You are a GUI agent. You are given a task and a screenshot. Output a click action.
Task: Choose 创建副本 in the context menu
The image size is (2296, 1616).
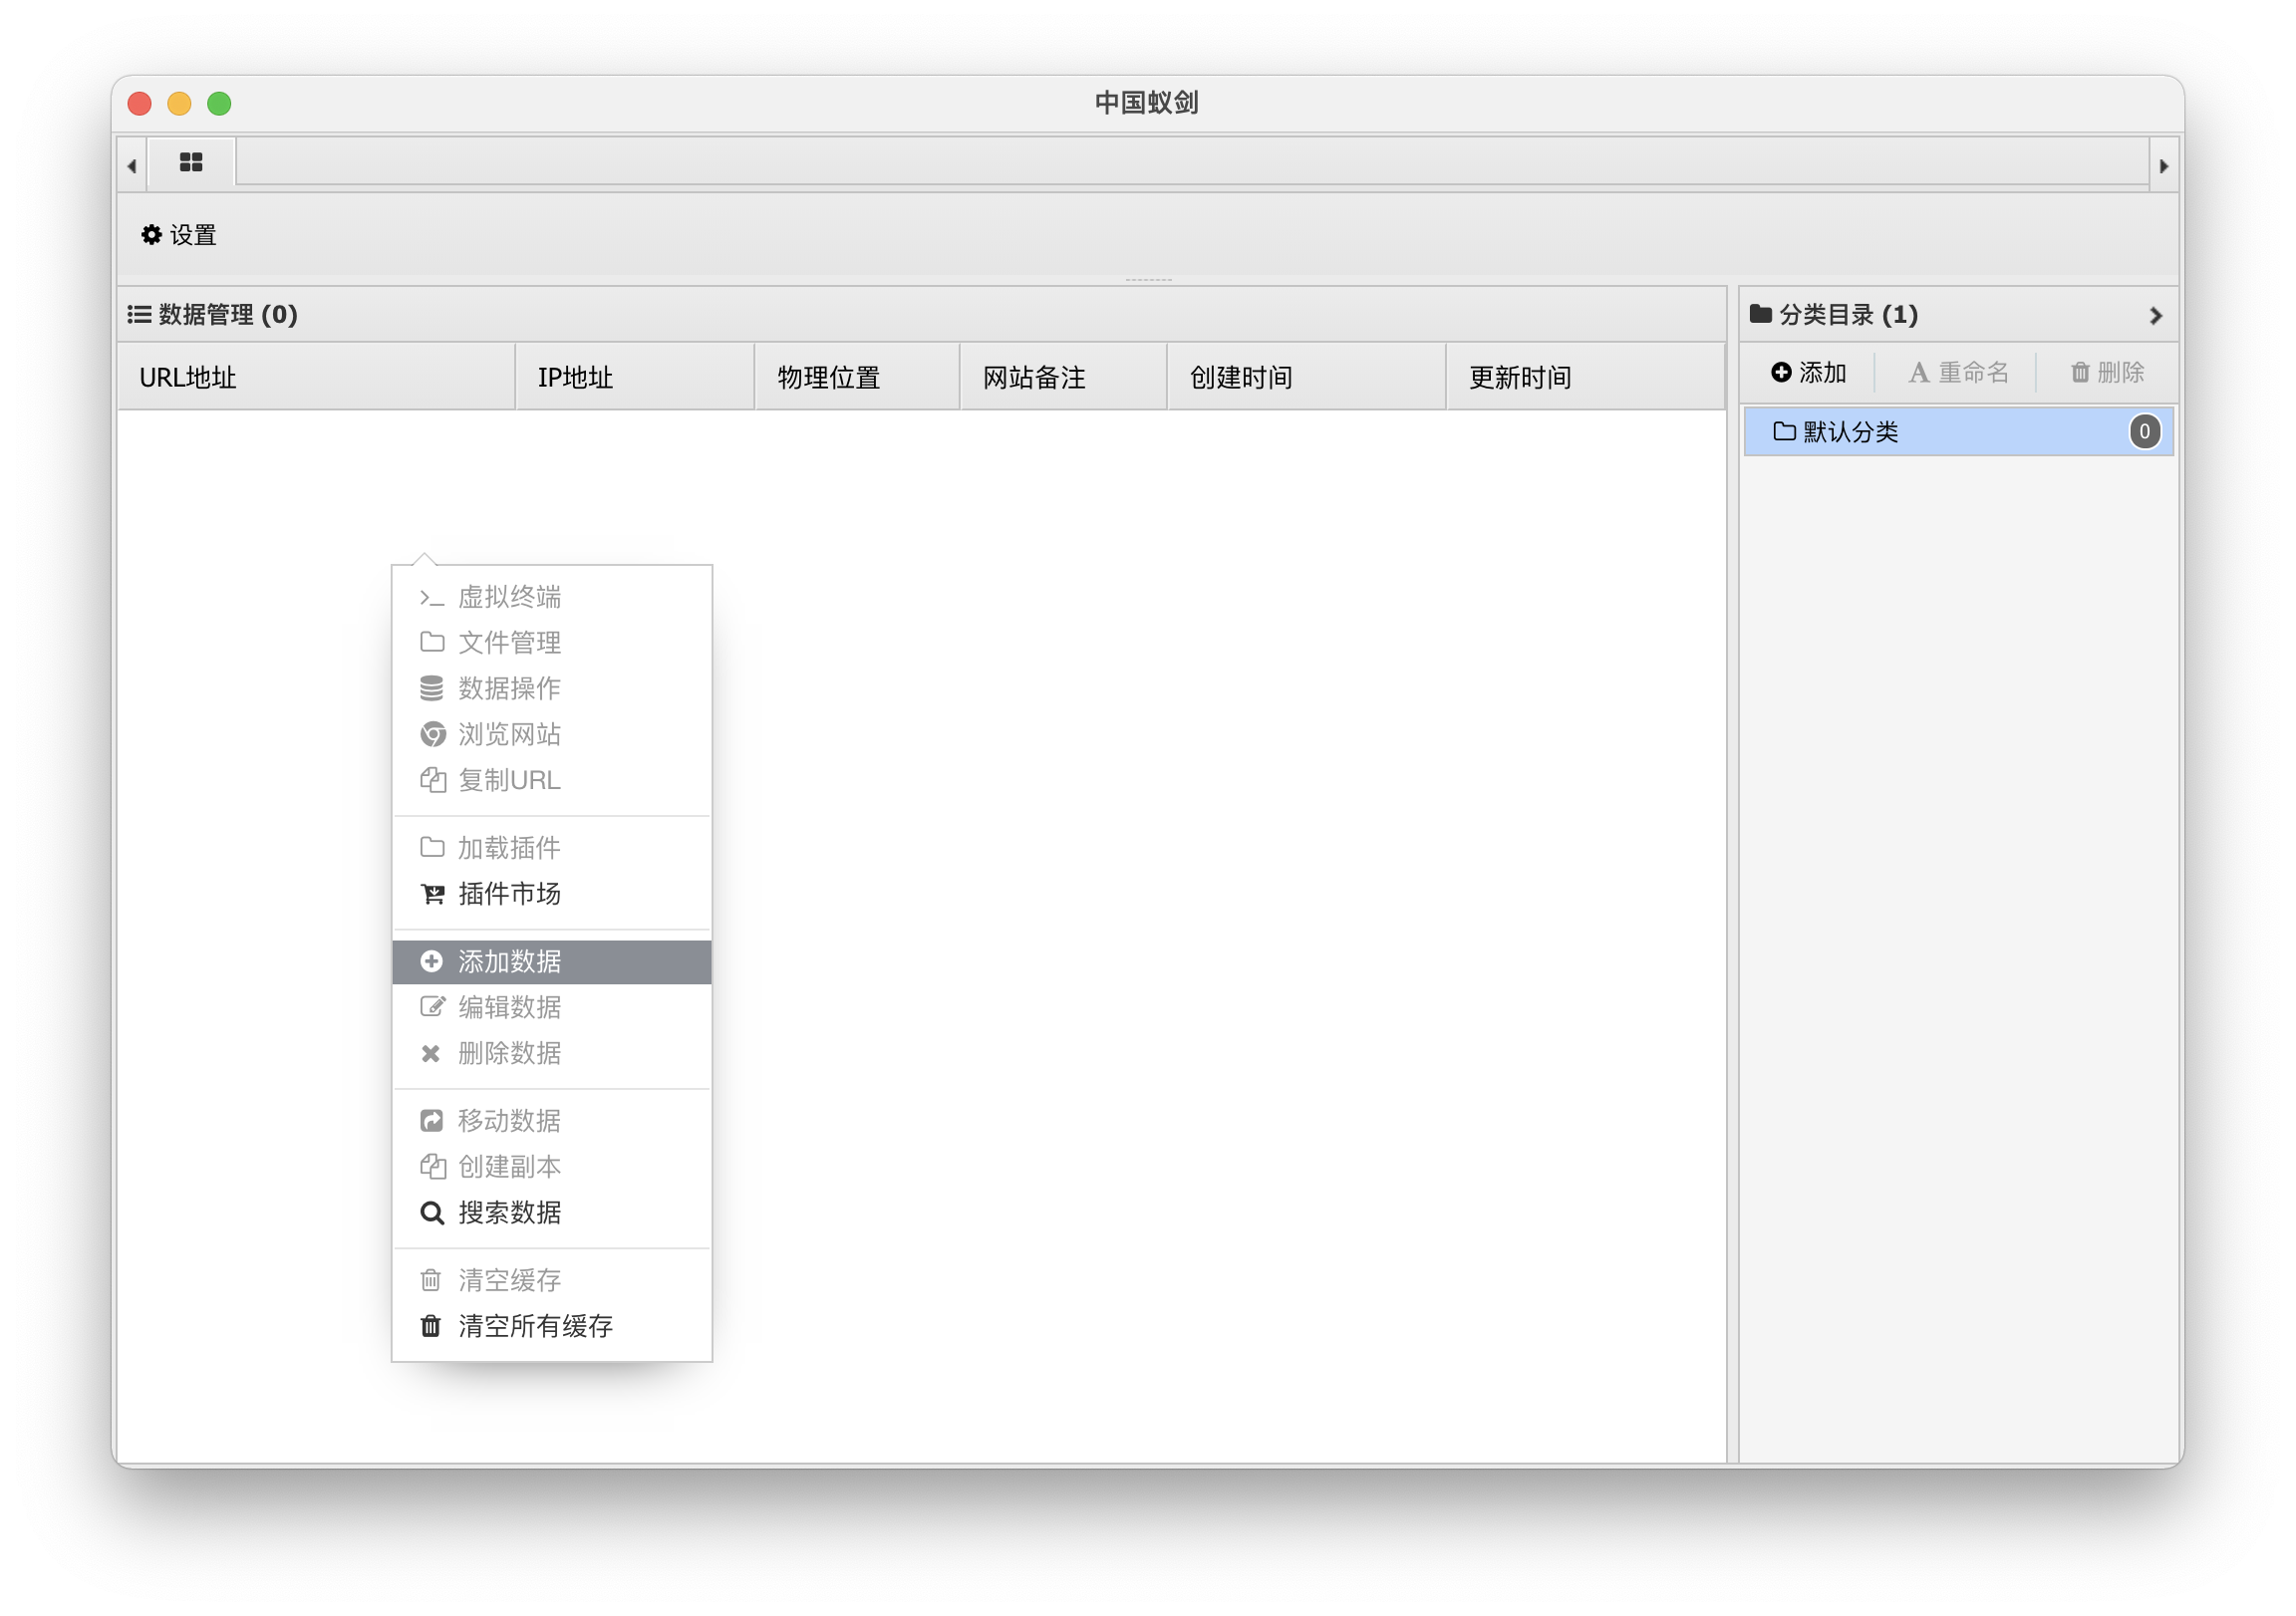(x=552, y=1169)
